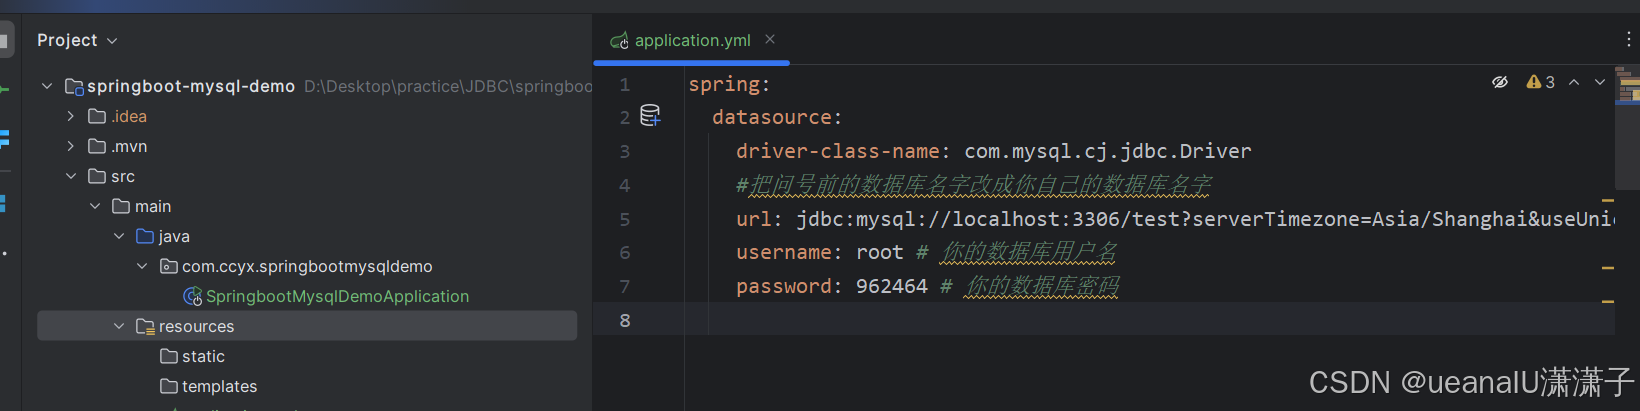Select the com.ccyx.springbootmysqldemo package
Viewport: 1640px width, 411px height.
tap(307, 266)
